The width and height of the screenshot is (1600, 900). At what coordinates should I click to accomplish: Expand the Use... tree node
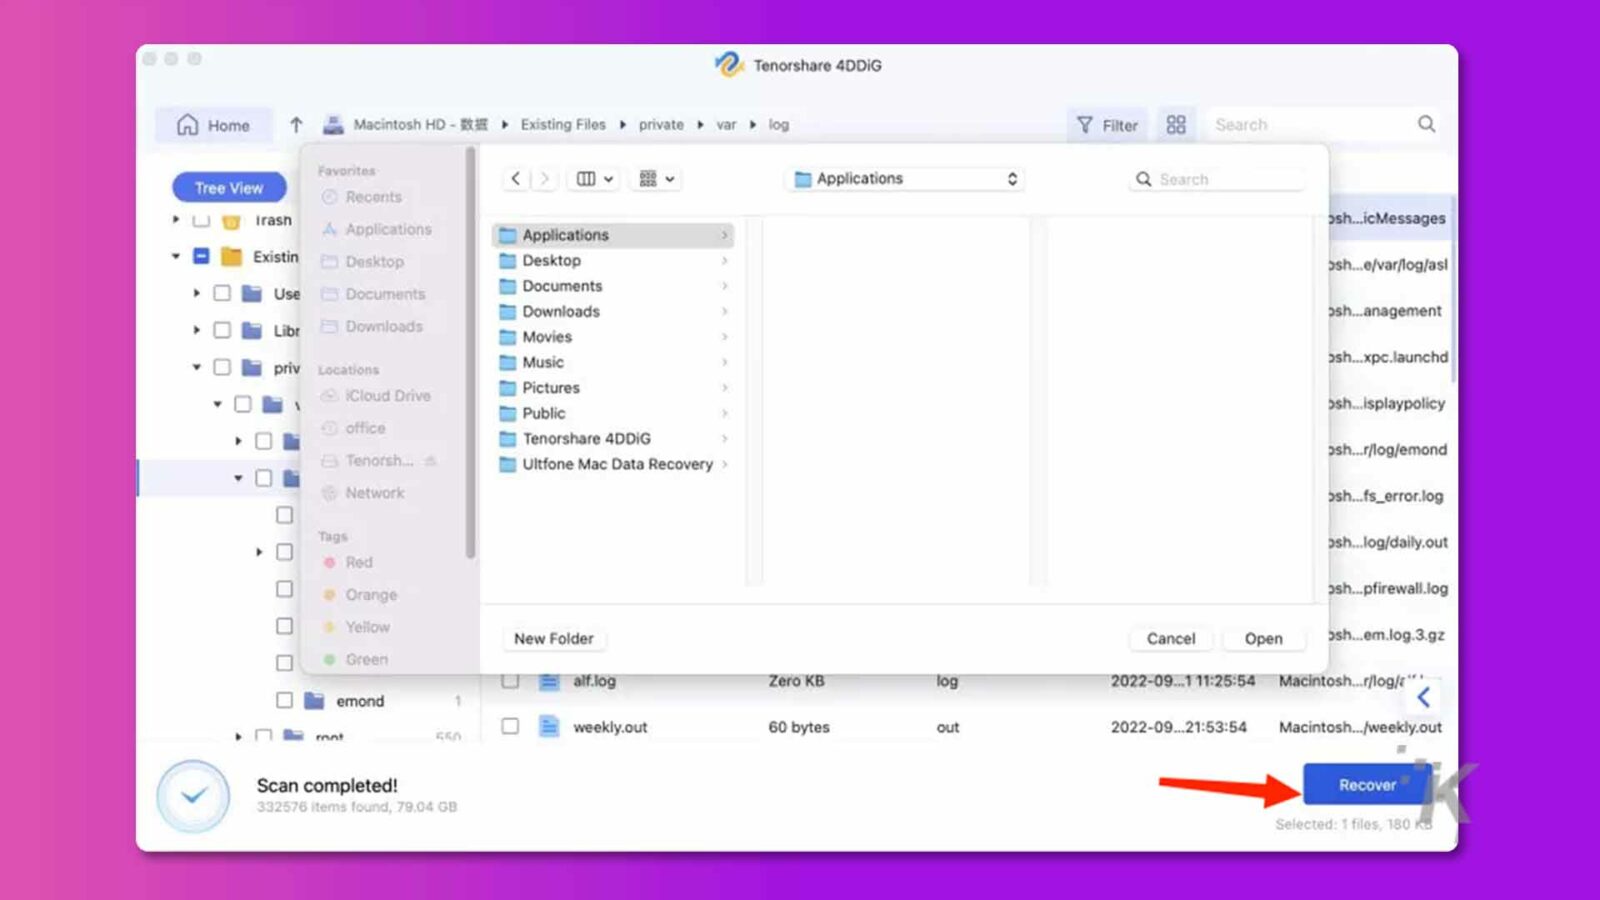pyautogui.click(x=197, y=293)
